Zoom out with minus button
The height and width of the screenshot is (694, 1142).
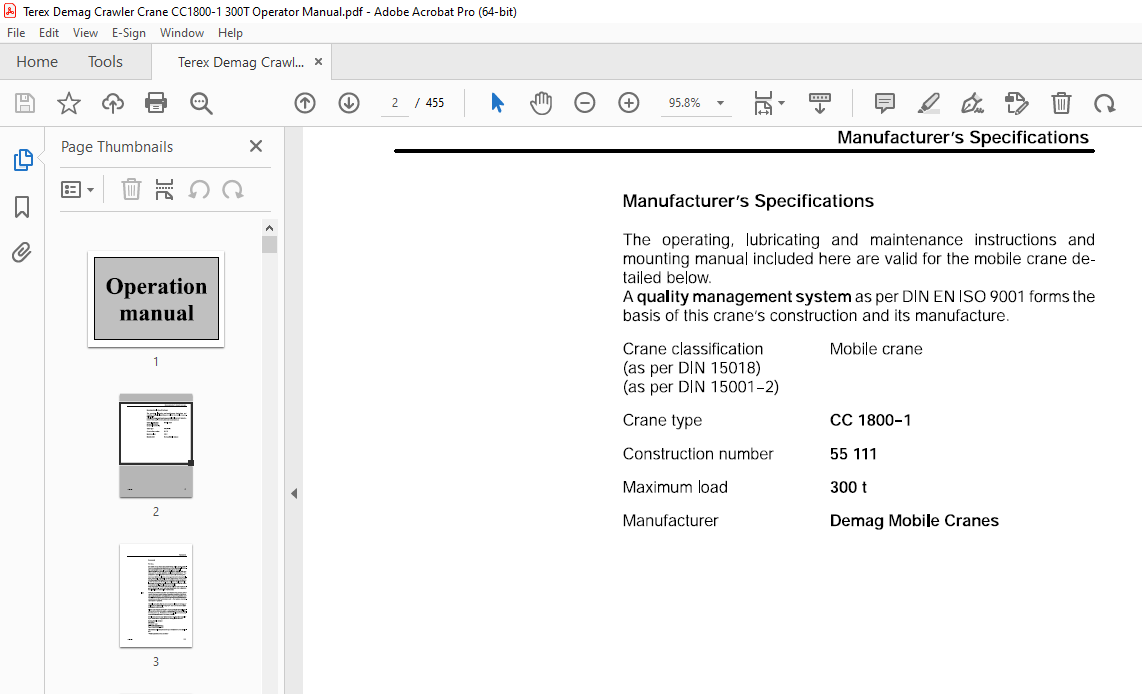585,103
